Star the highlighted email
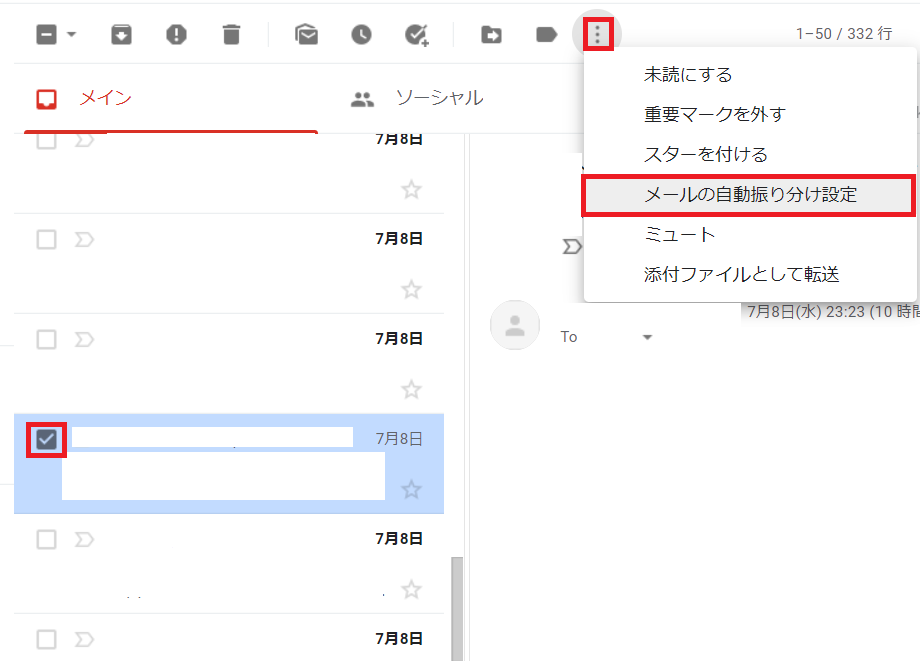 pyautogui.click(x=410, y=490)
